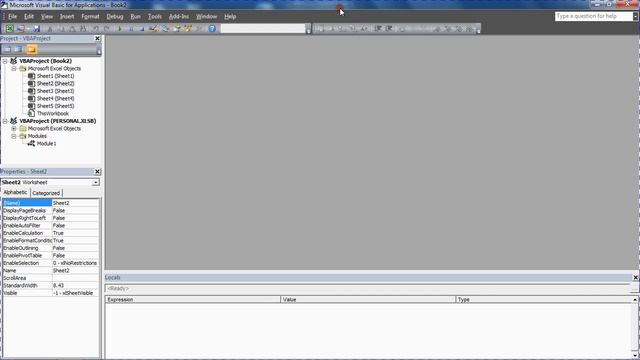This screenshot has width=640, height=360.
Task: Select Sheet3 (Sheet3) in project tree
Action: pyautogui.click(x=56, y=91)
